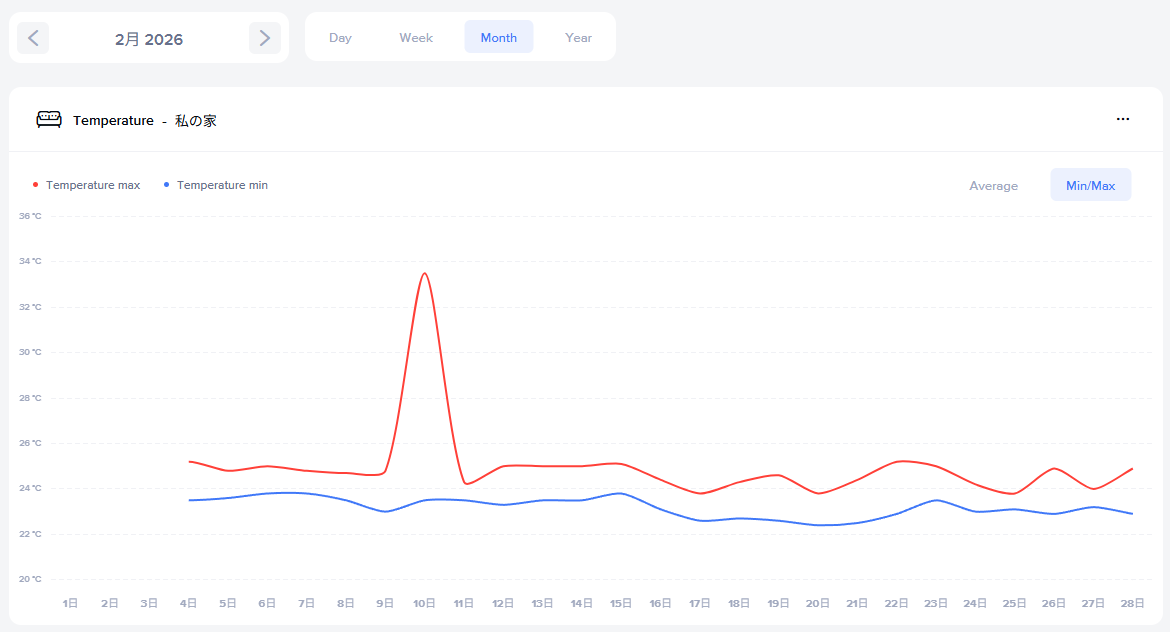Advance to next month with right arrow
Screen dimensions: 1170x632
pos(264,38)
